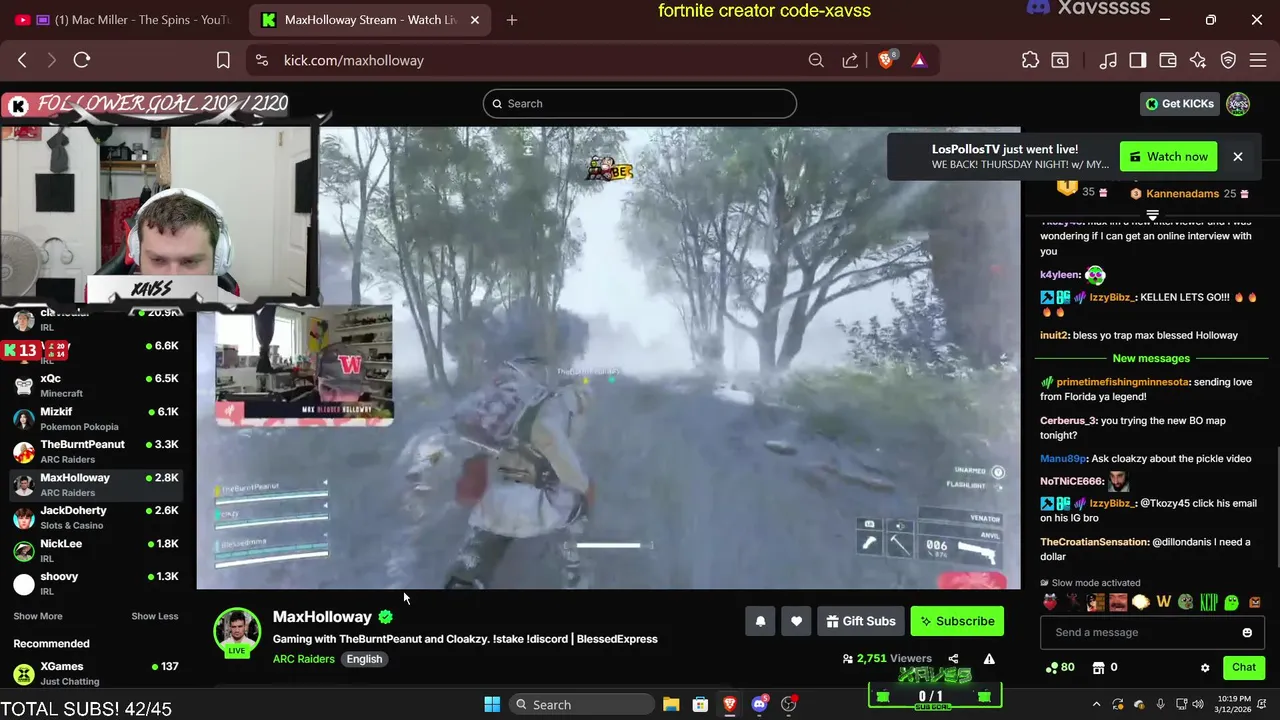Open channel points balance showing 80

point(1060,667)
